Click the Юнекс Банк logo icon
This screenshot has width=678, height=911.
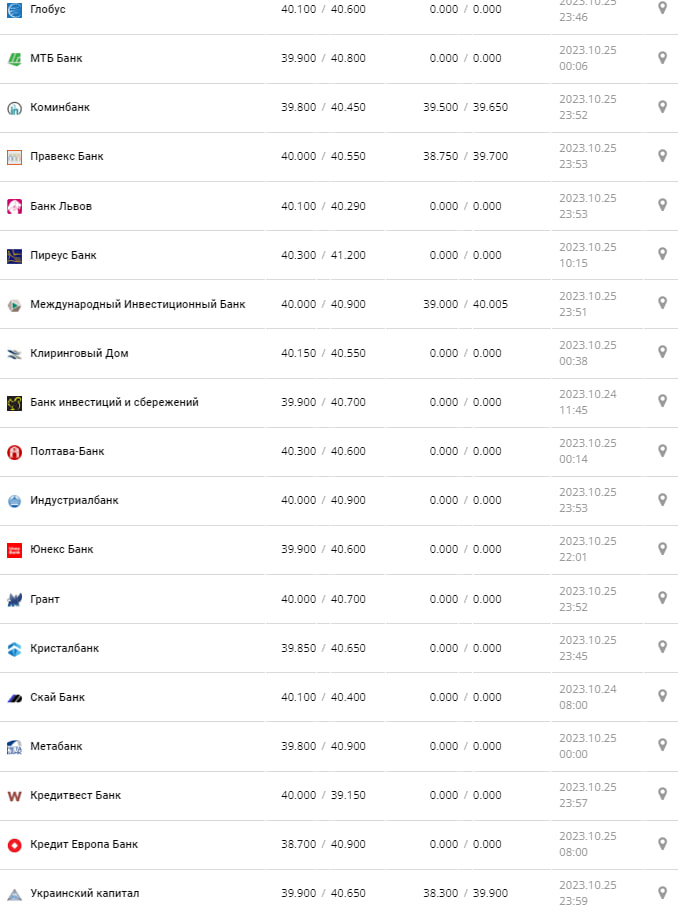[x=14, y=550]
